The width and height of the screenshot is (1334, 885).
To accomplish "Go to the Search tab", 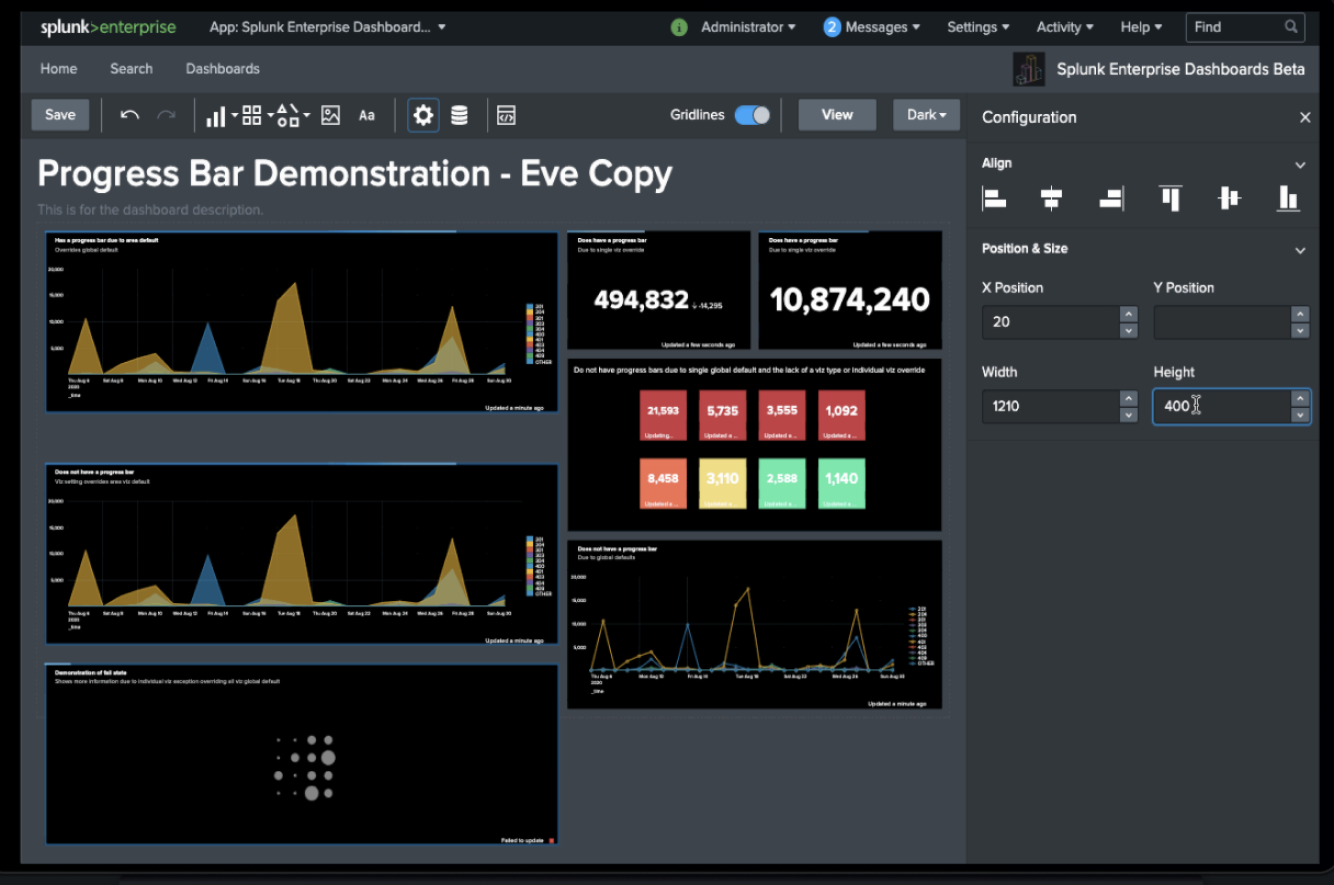I will pyautogui.click(x=131, y=69).
